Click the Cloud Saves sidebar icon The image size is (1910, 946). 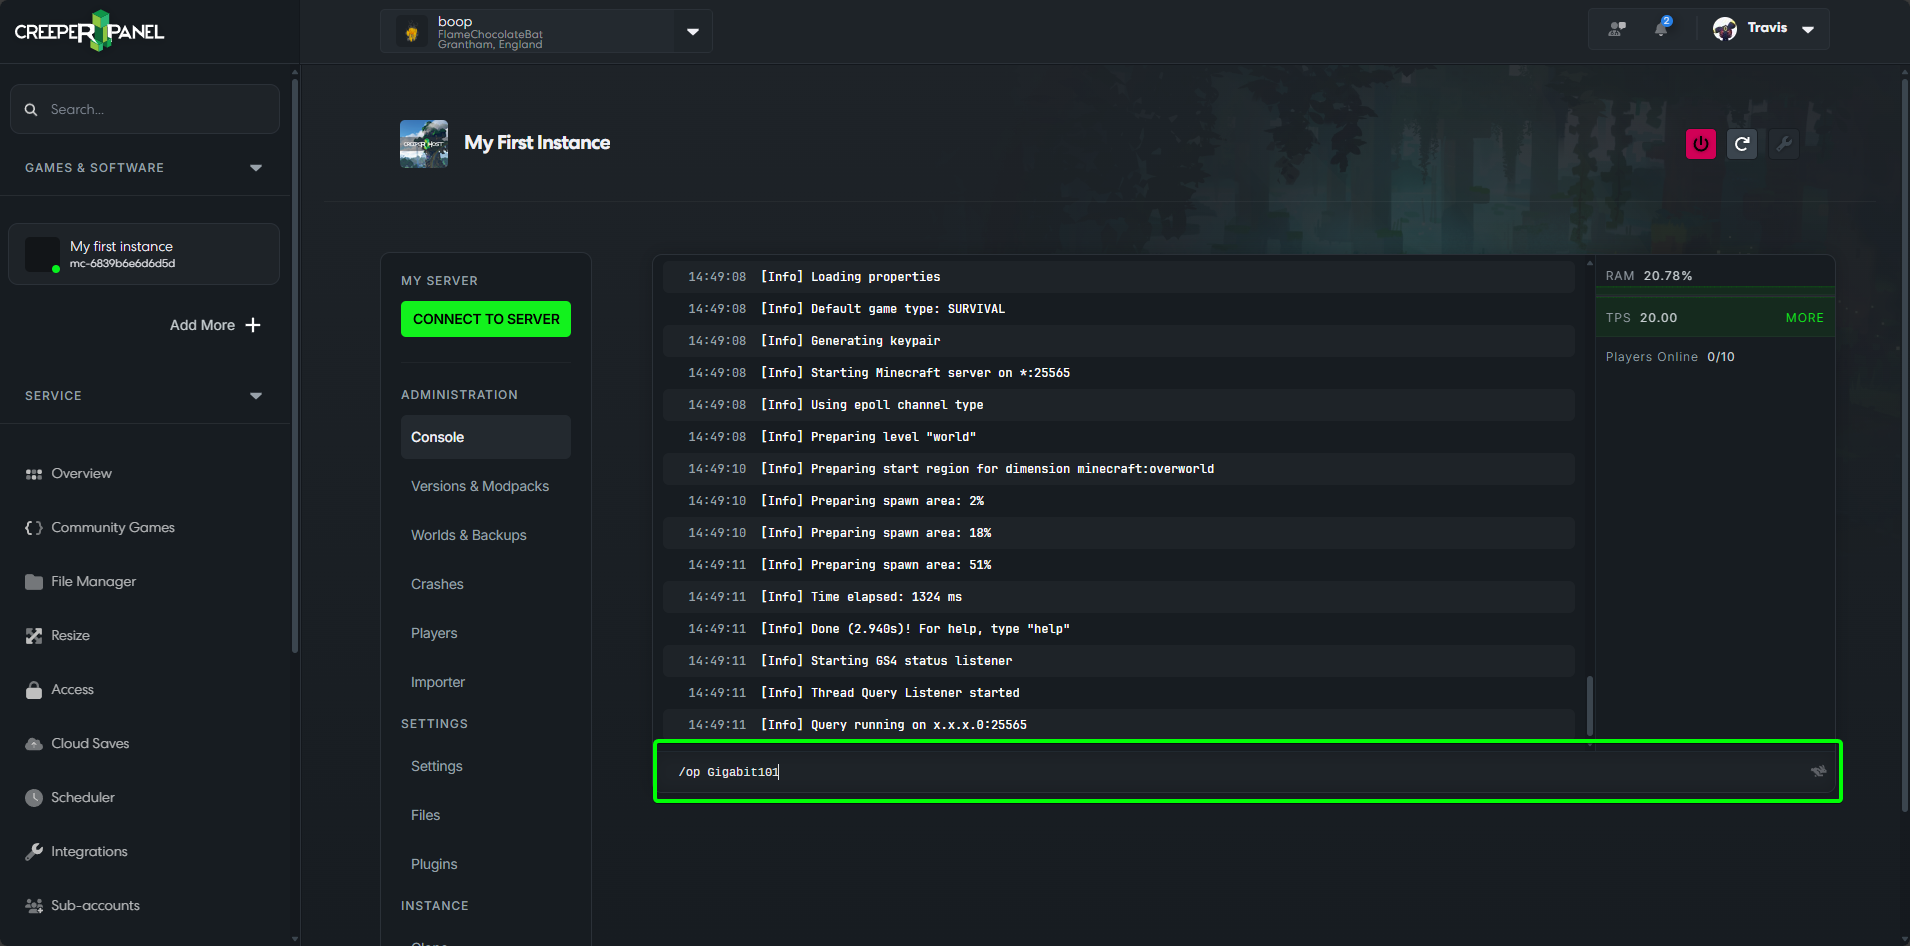33,743
